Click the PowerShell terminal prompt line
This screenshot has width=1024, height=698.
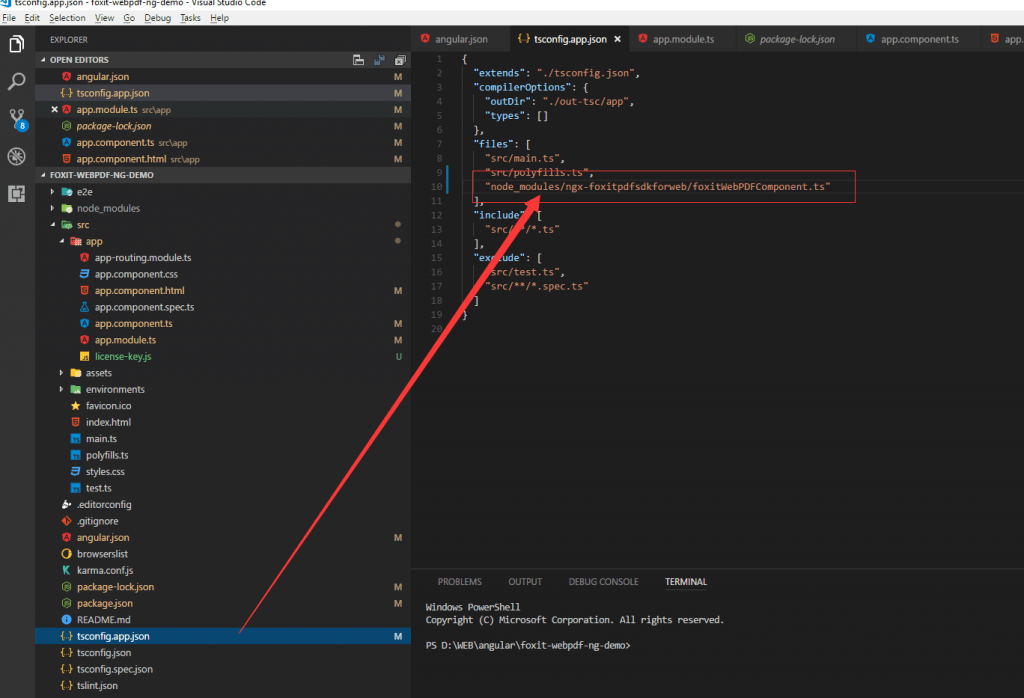click(x=528, y=645)
